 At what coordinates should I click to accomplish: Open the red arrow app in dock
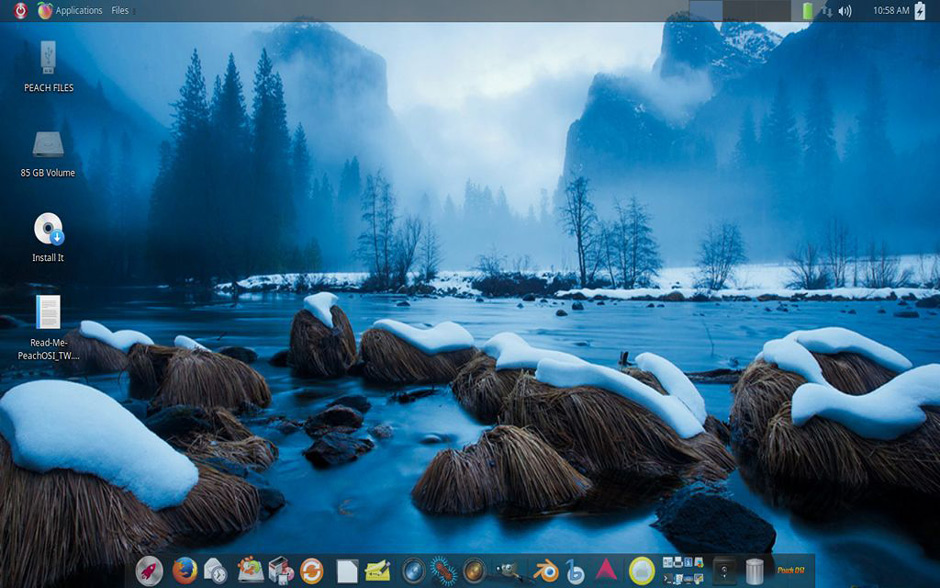pos(606,570)
